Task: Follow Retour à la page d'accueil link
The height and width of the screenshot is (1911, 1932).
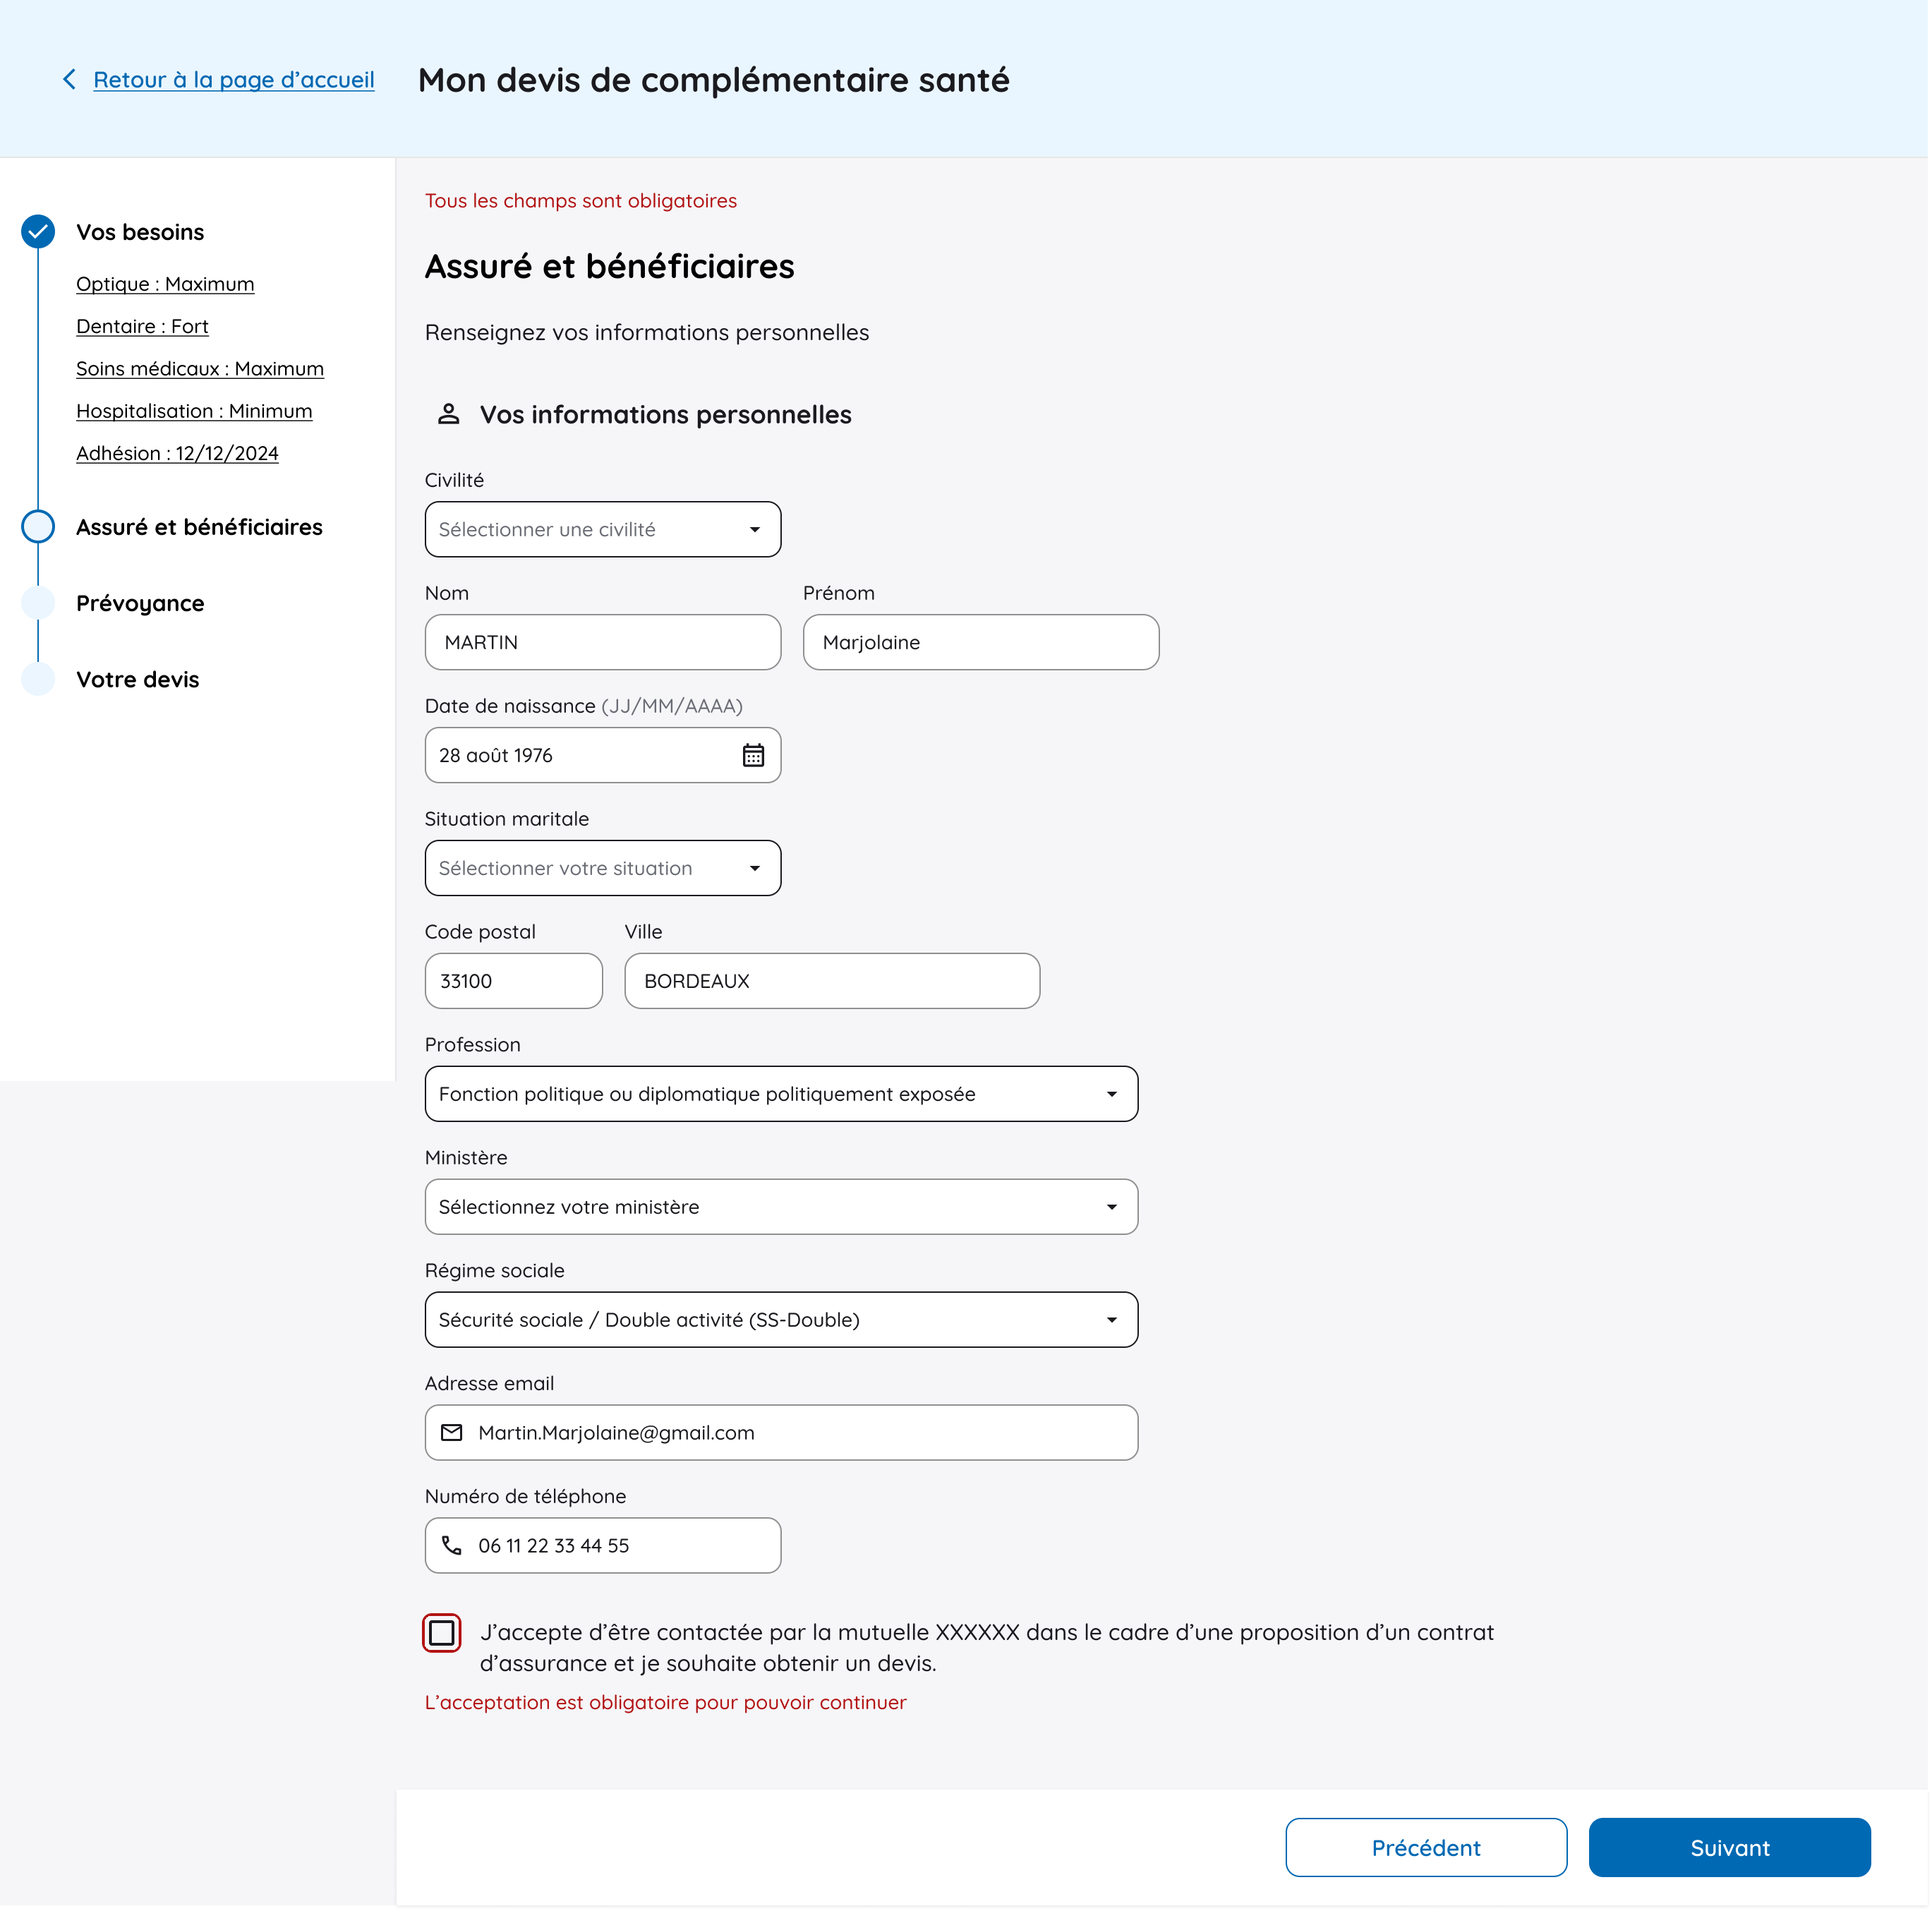Action: pyautogui.click(x=234, y=80)
